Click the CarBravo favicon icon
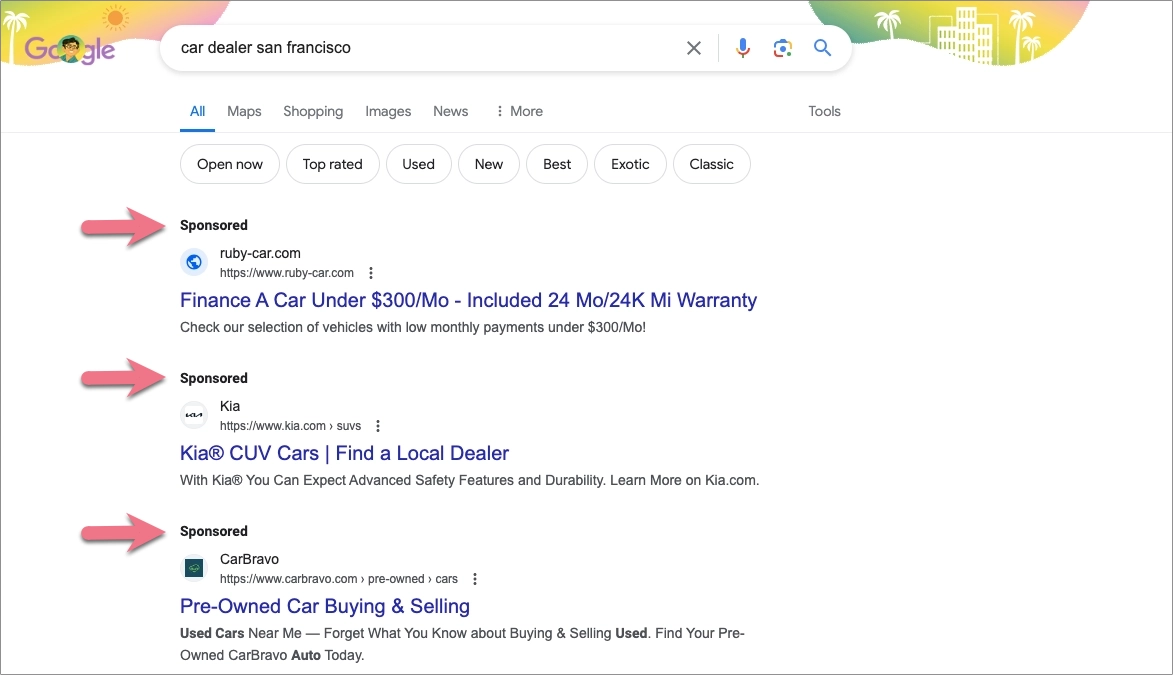The height and width of the screenshot is (675, 1173). pos(194,568)
